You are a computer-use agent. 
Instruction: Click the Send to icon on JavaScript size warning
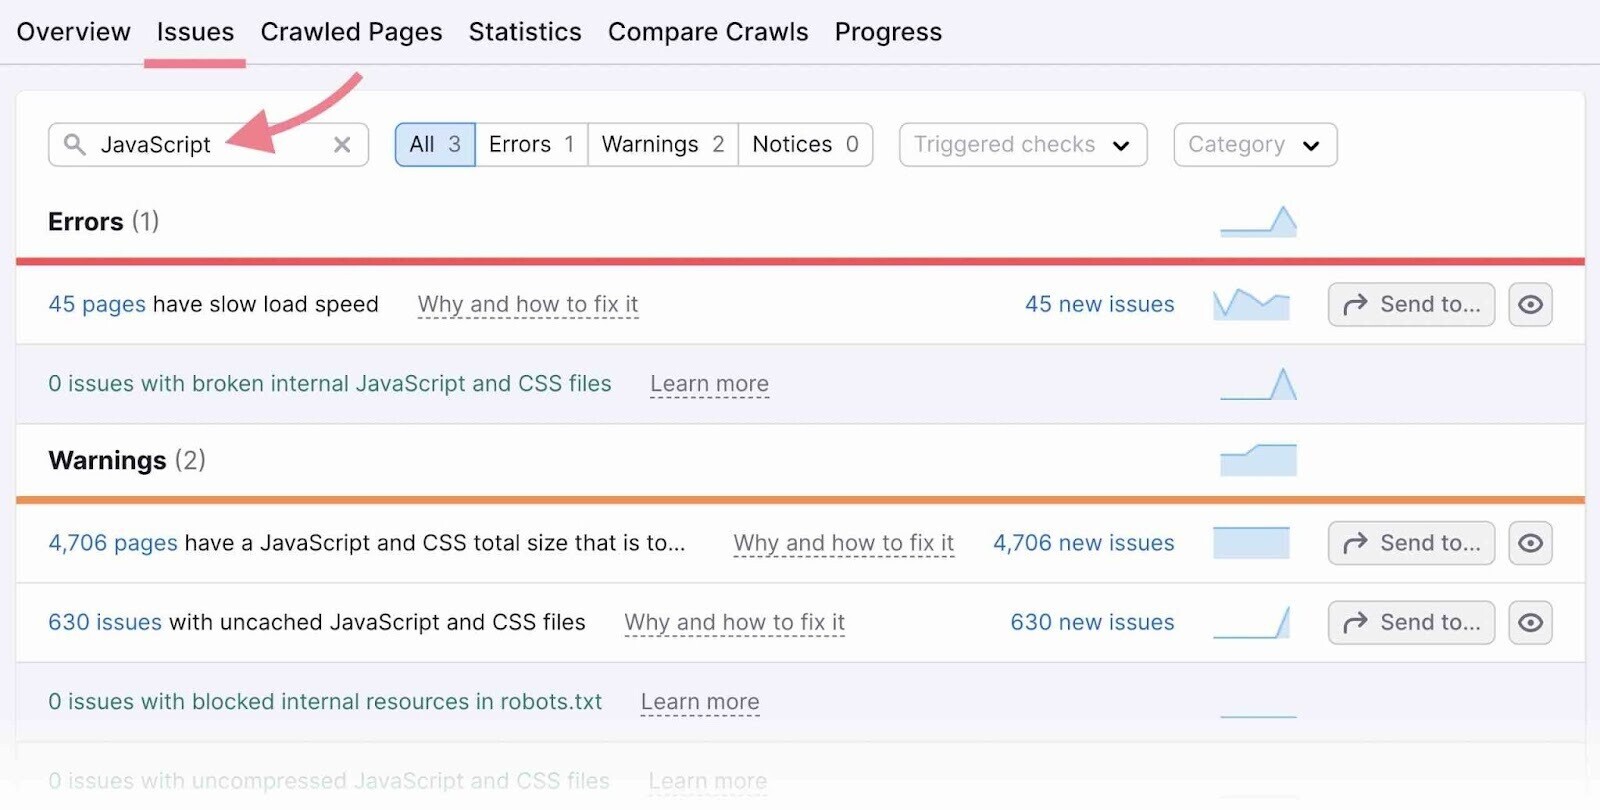(1411, 543)
